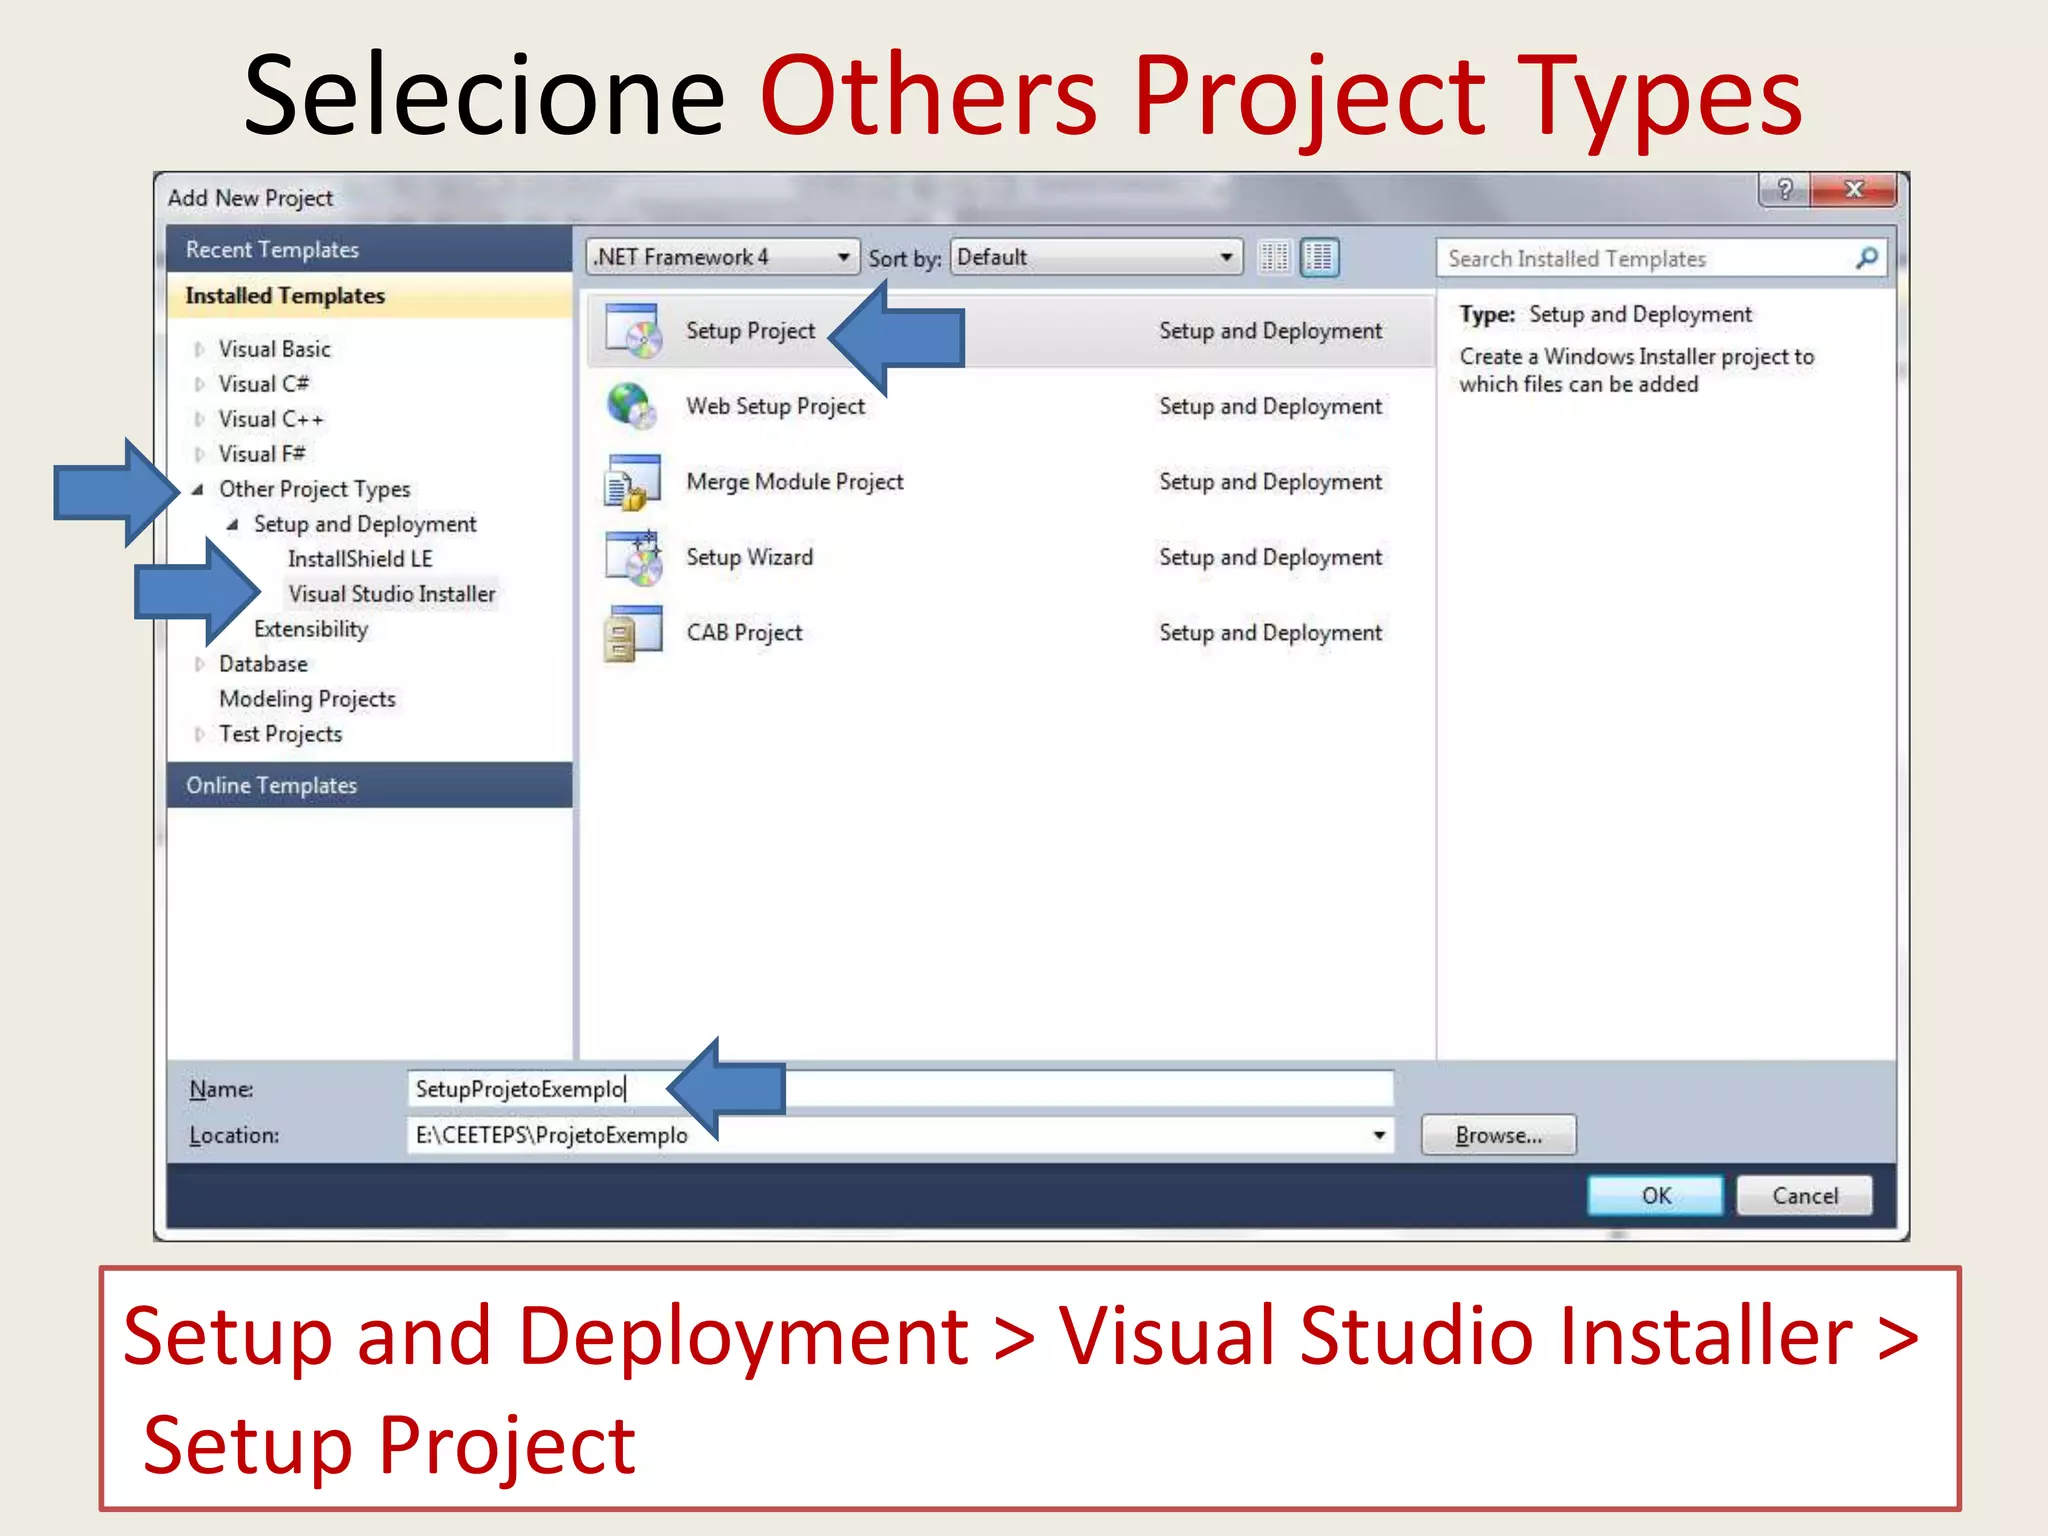2048x1536 pixels.
Task: Collapse the Other Project Types node
Action: [x=198, y=489]
